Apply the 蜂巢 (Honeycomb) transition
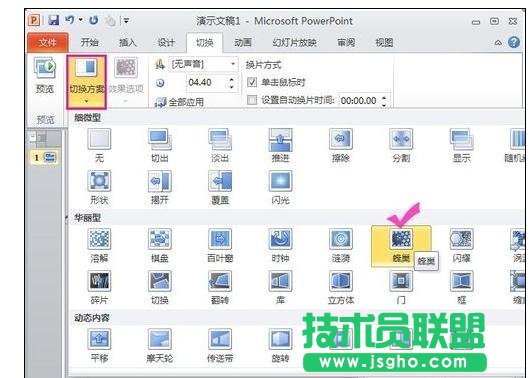Screen dimensions: 530x378 pos(401,246)
